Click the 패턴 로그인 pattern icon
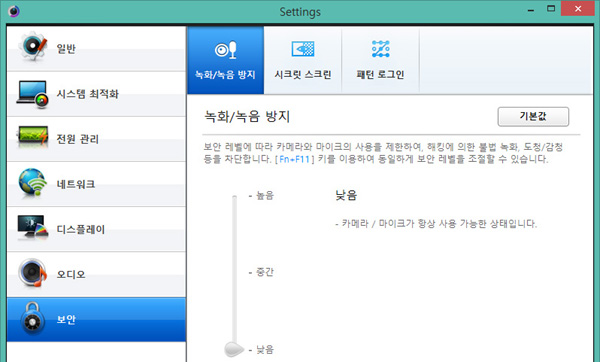 tap(380, 49)
